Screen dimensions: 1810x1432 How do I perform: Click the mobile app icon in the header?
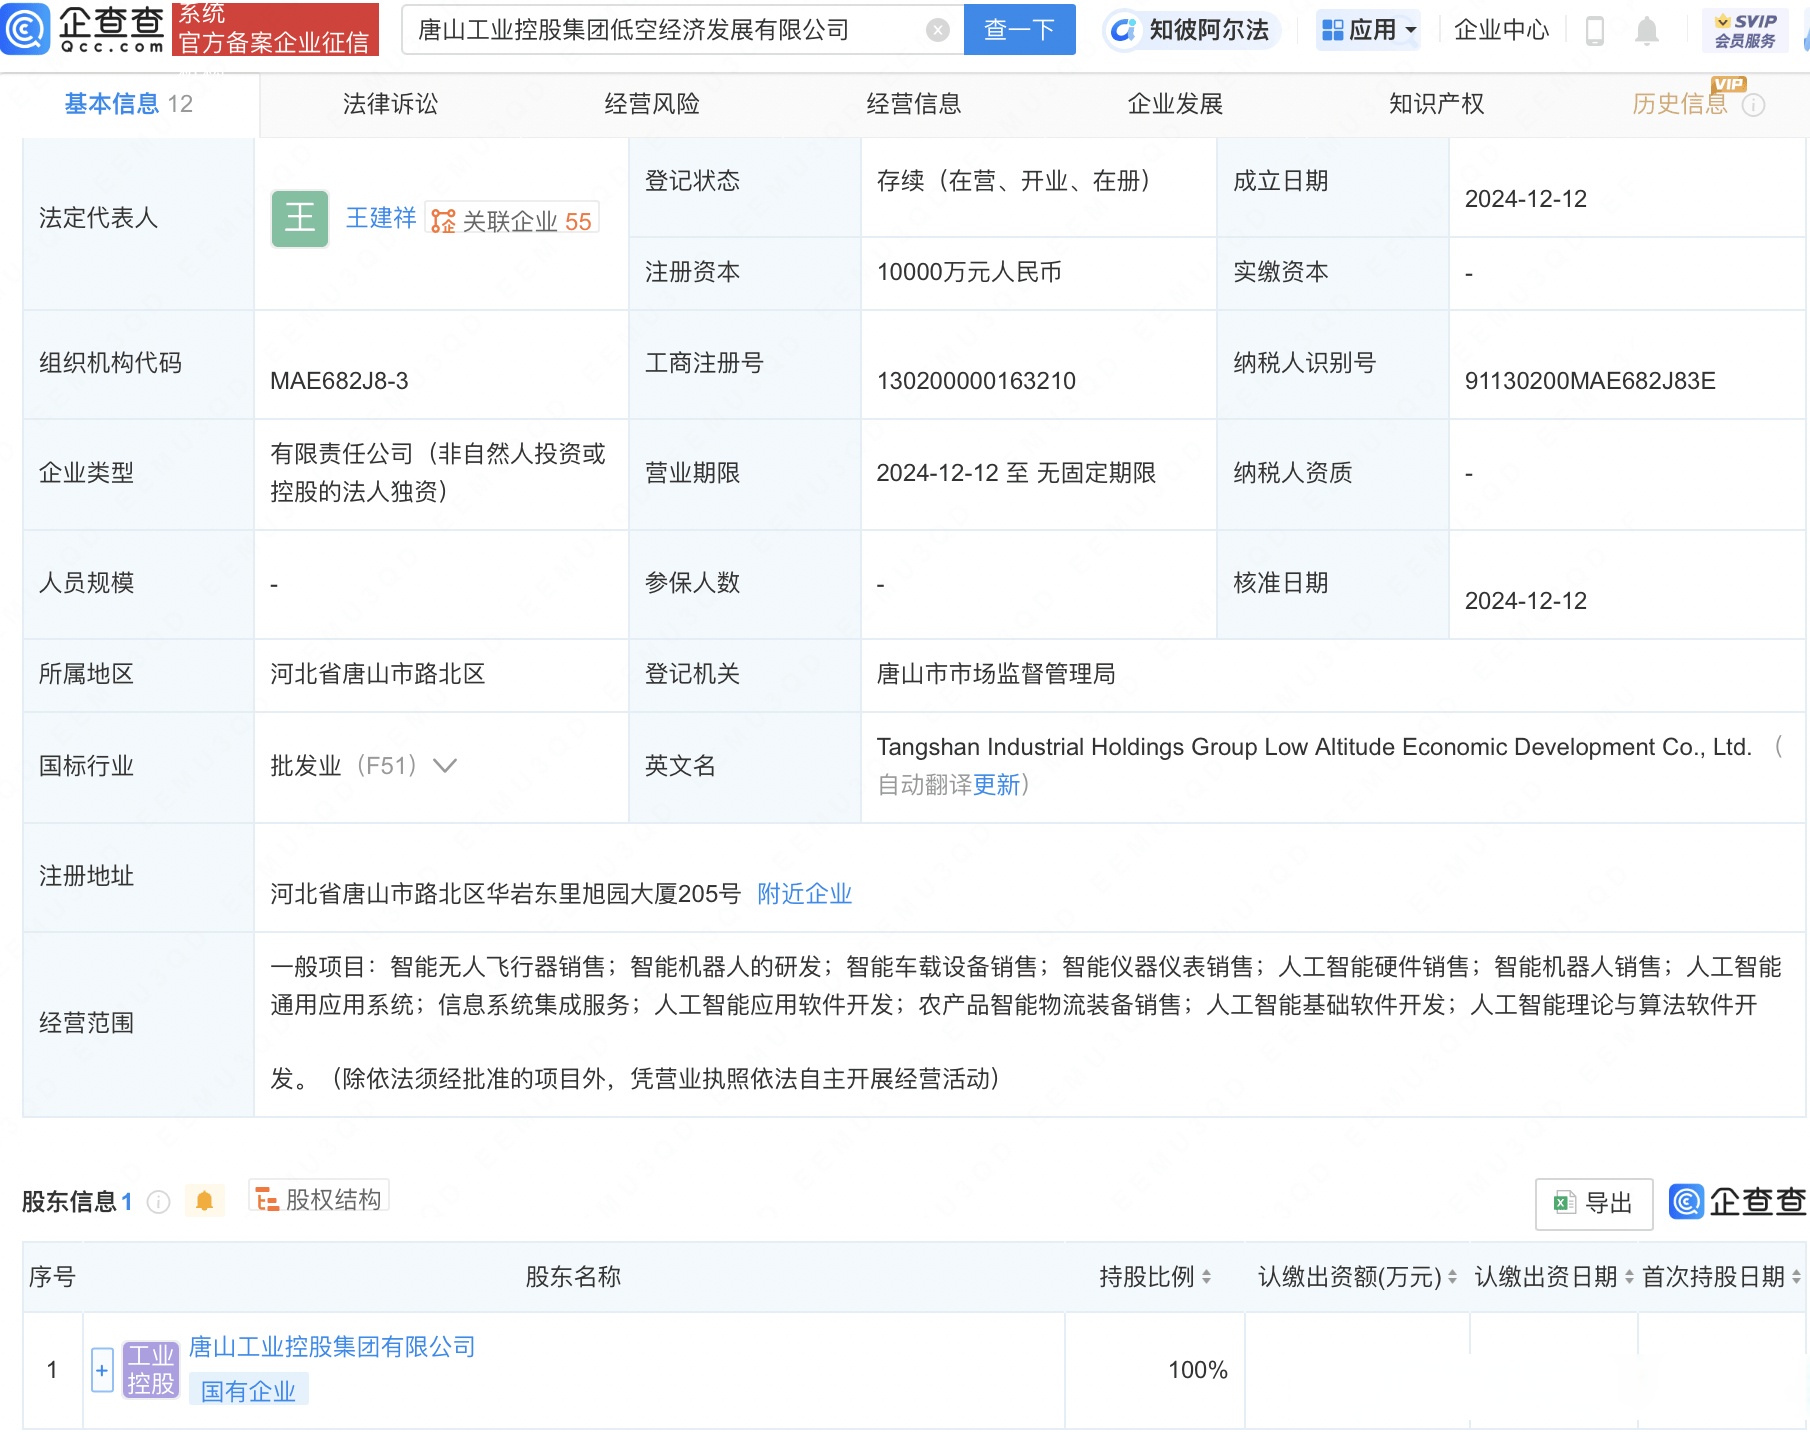pos(1594,29)
